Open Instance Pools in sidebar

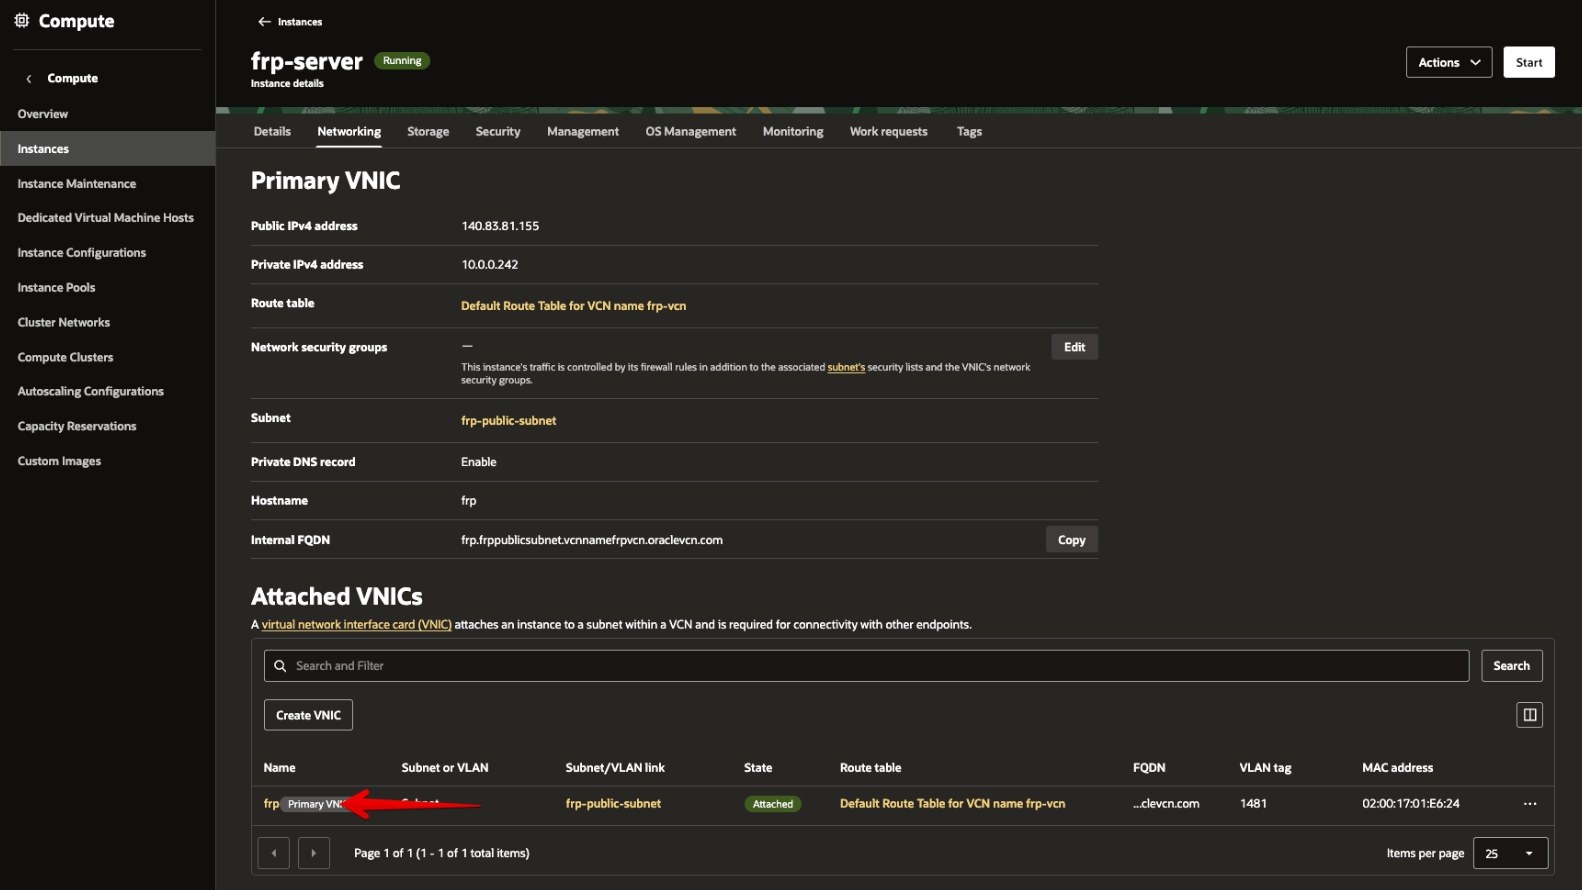pos(56,288)
